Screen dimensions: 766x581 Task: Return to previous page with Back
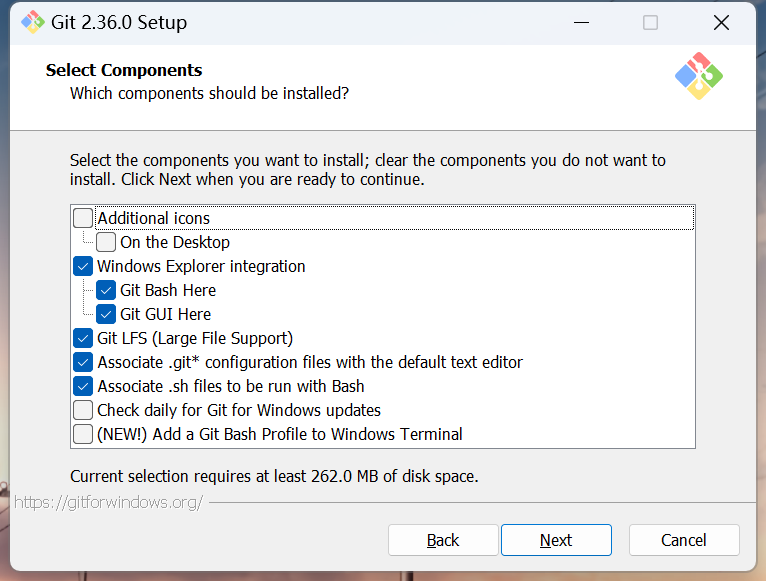tap(443, 540)
